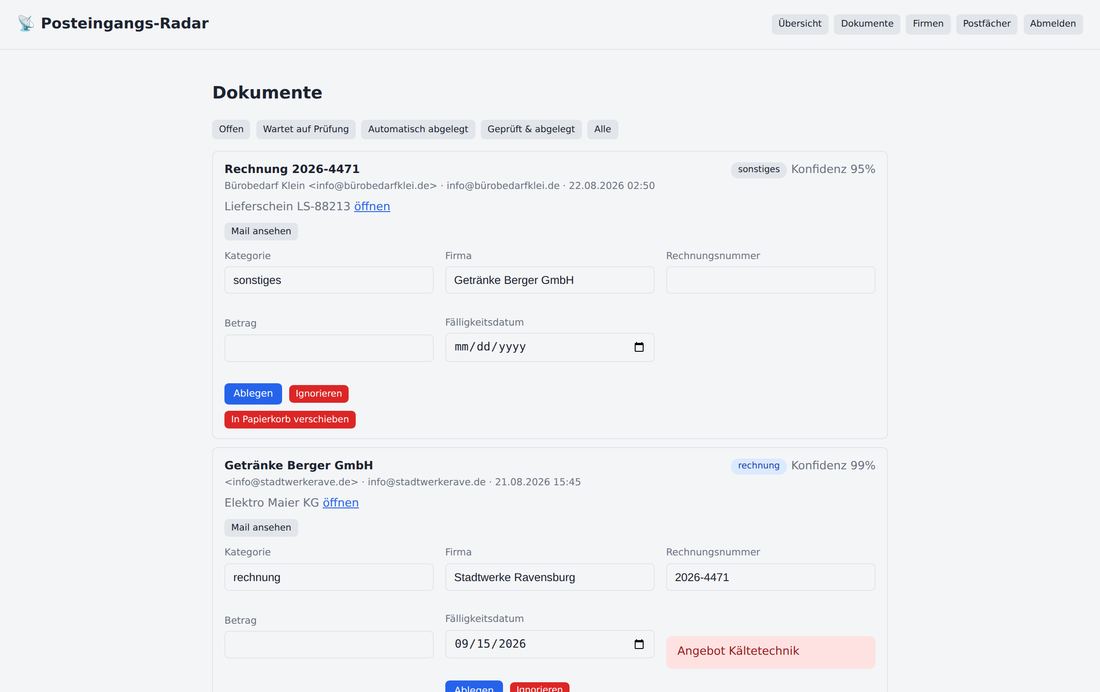The height and width of the screenshot is (692, 1100).
Task: Click the sonstiges category badge beside Konfidenz 95%
Action: tap(758, 169)
